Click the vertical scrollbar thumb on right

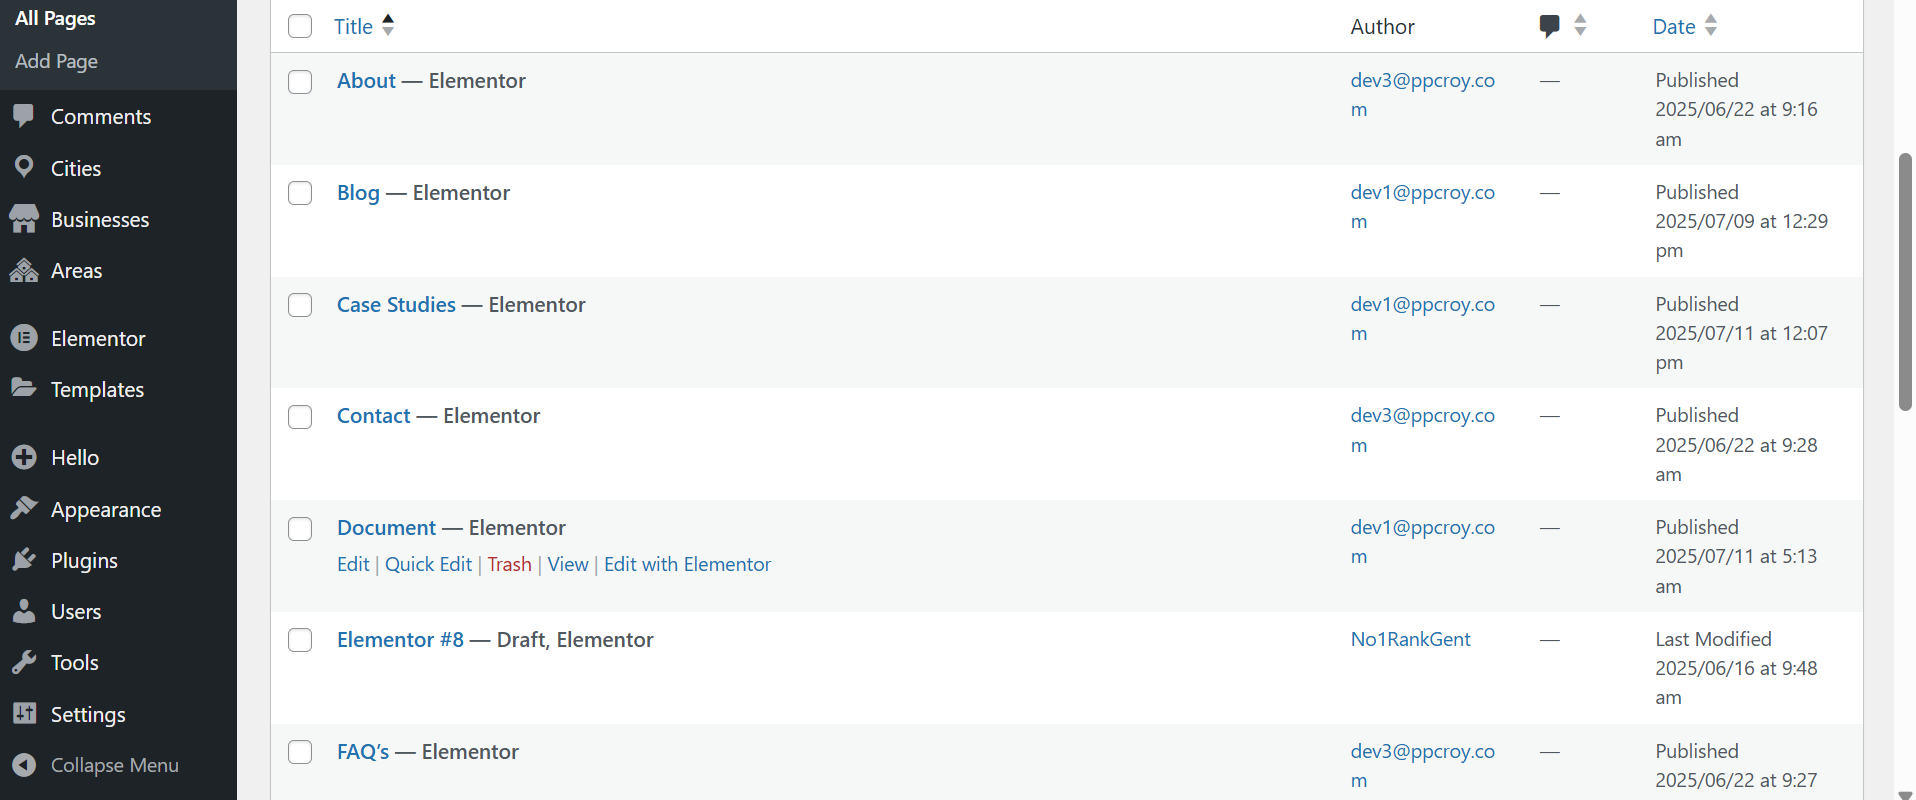point(1905,282)
